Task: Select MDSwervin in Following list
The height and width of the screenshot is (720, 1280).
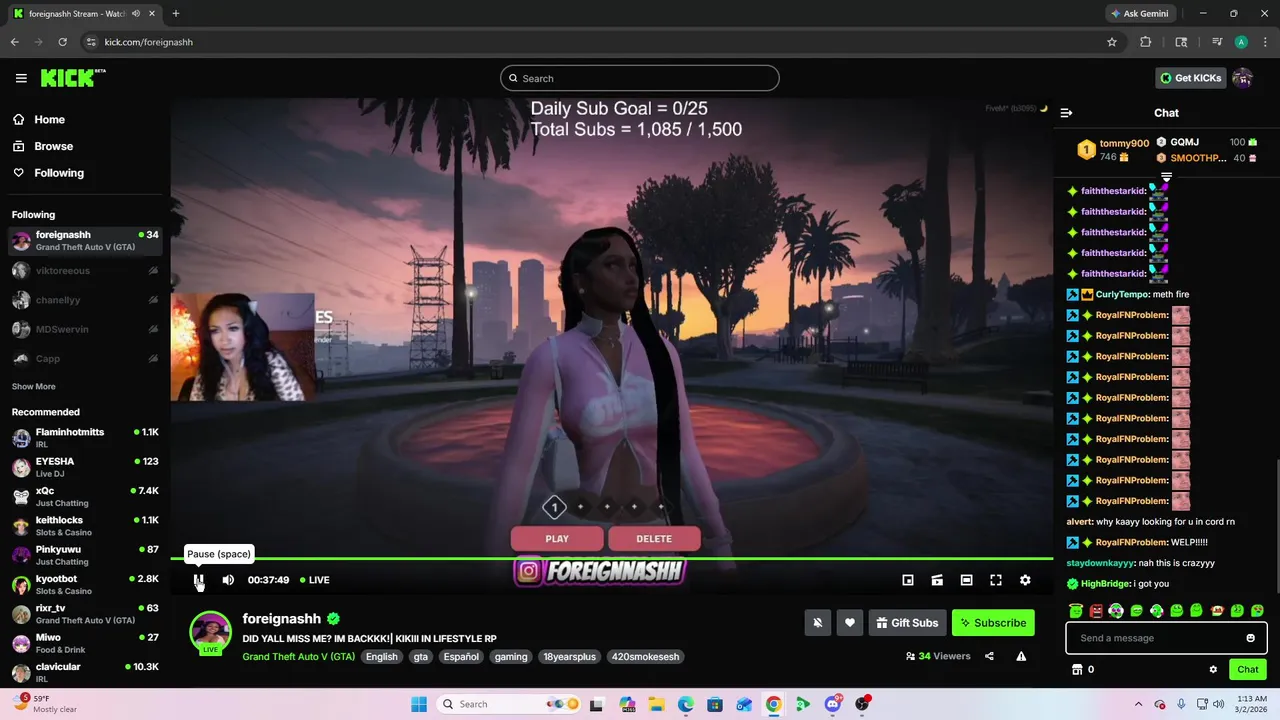Action: click(85, 329)
